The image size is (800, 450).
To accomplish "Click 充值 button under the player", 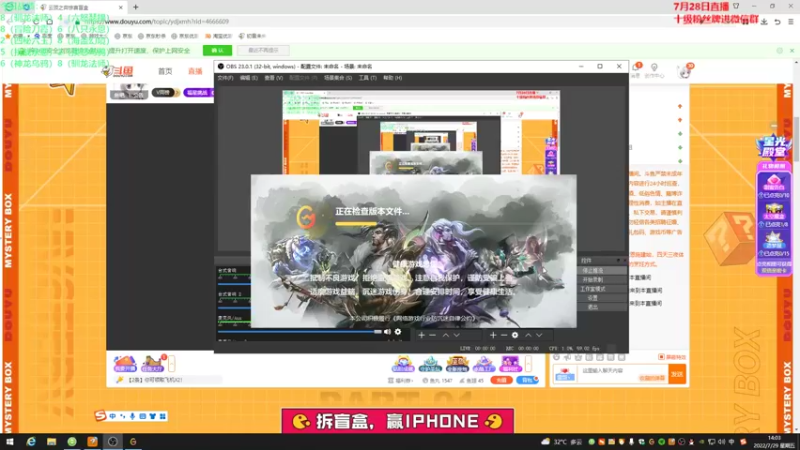I will pyautogui.click(x=501, y=380).
